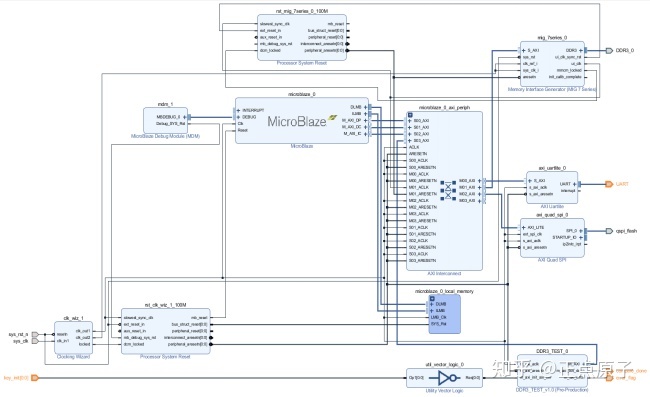
Task: Select the axi_quad_spi_0 block title
Action: point(552,215)
